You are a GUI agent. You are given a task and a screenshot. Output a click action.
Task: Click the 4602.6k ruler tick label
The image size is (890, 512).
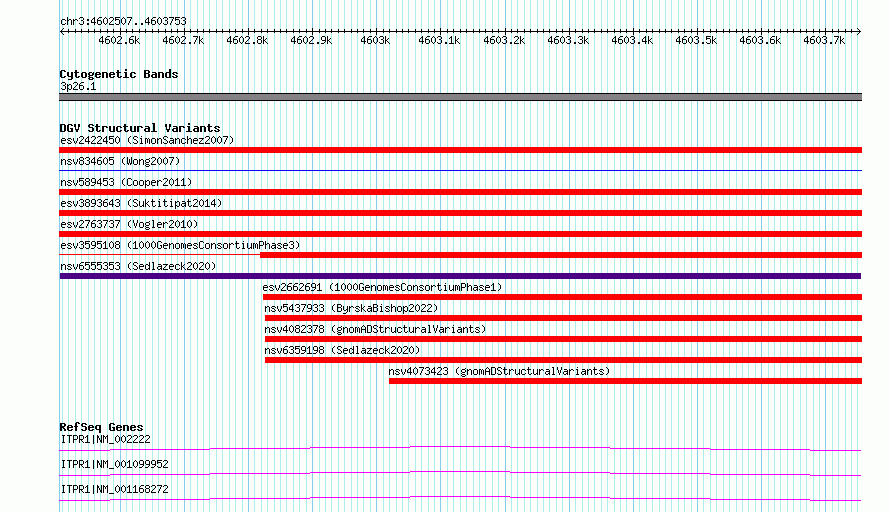point(119,40)
